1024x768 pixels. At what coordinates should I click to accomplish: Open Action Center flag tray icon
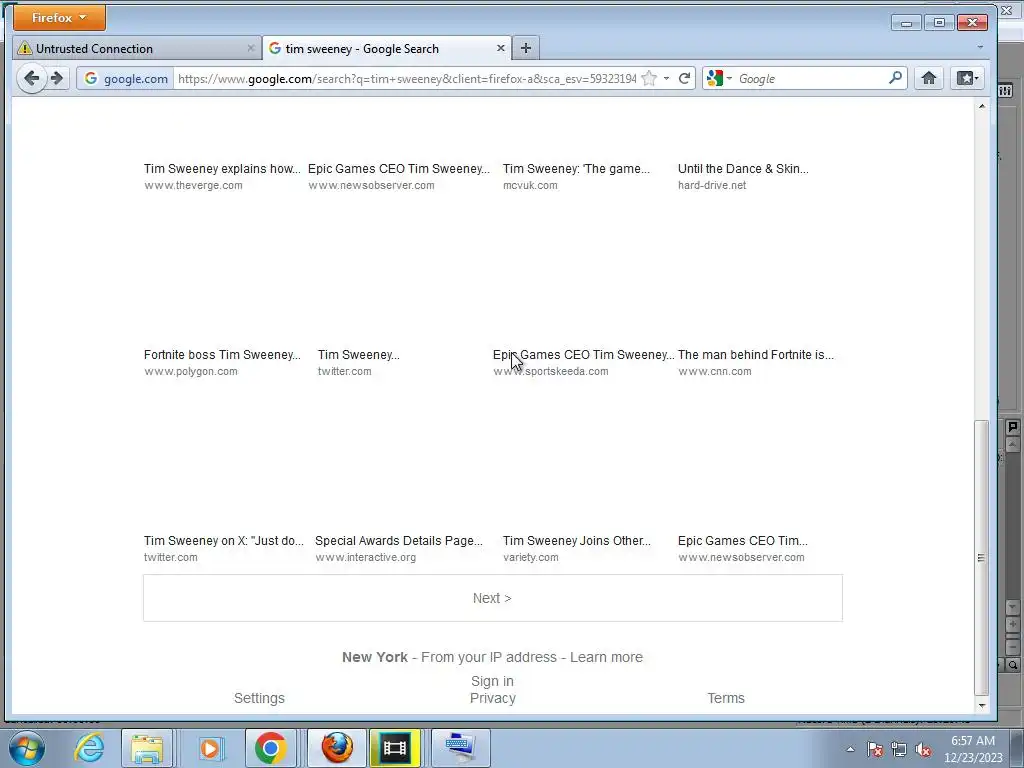pos(875,749)
